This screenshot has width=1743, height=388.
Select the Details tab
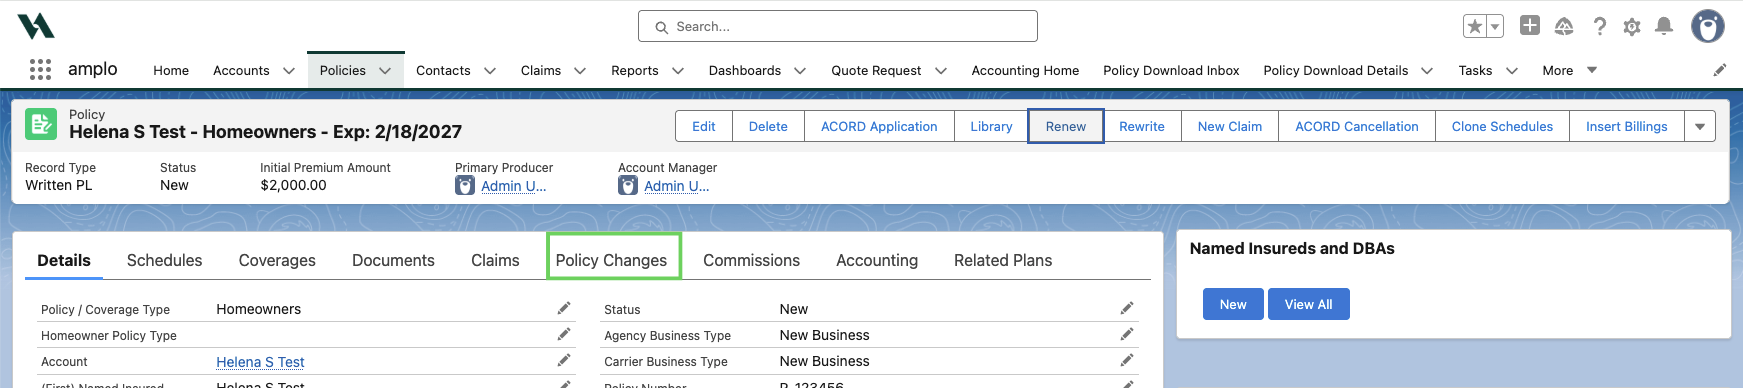[64, 260]
